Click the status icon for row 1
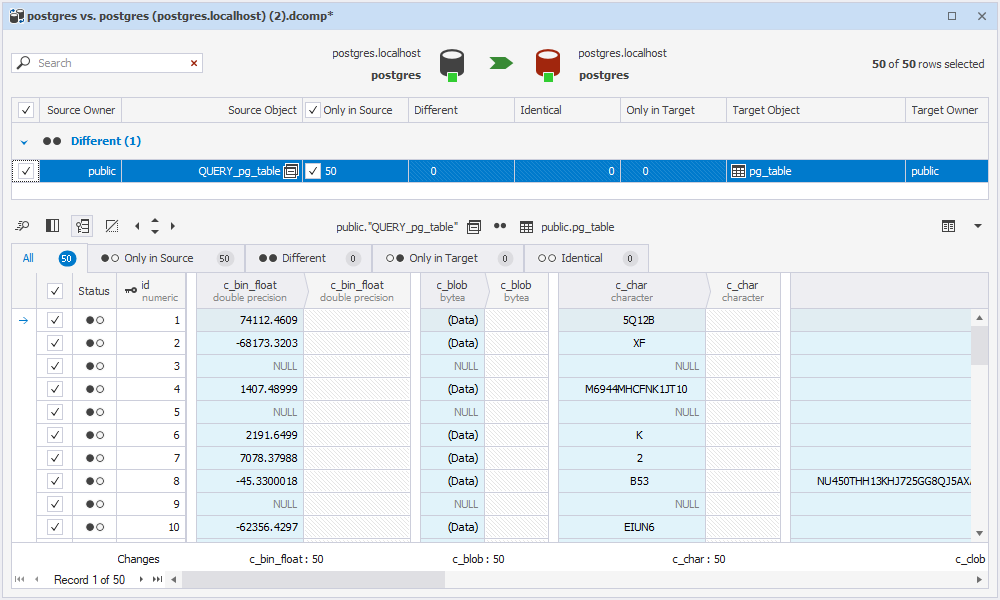 [x=94, y=320]
